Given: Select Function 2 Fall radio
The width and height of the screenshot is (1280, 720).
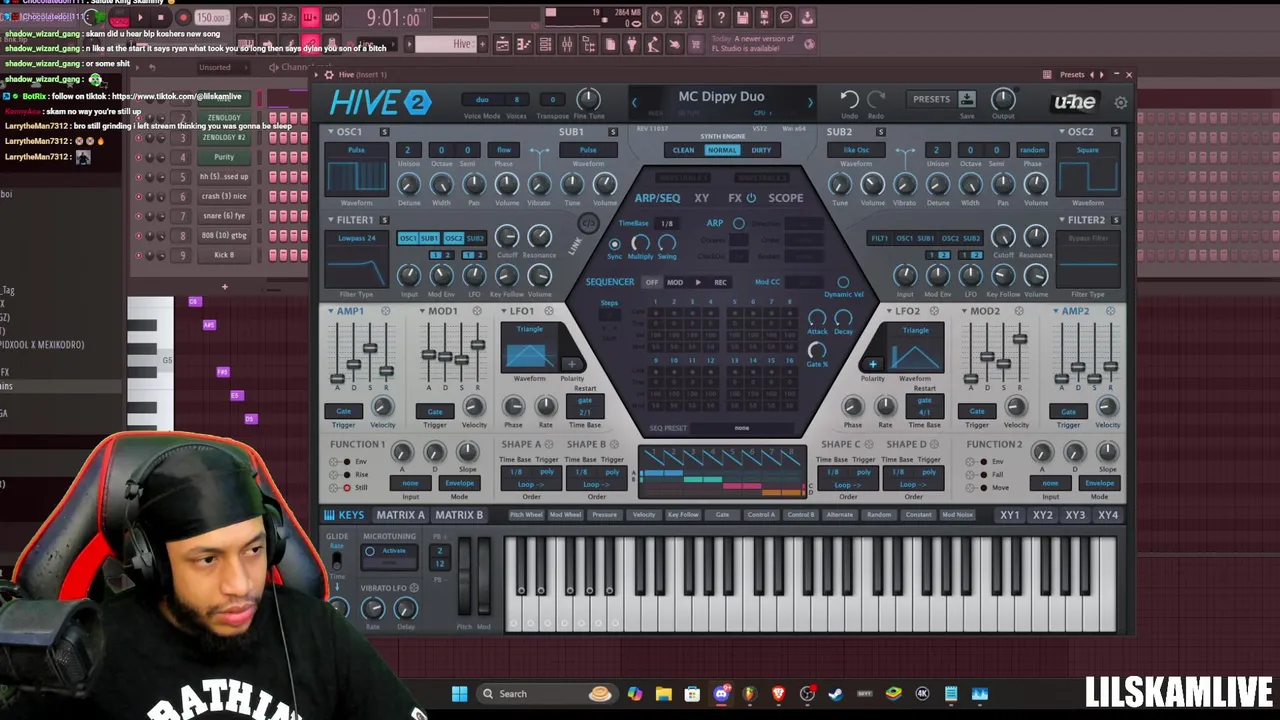Looking at the screenshot, I should [x=984, y=475].
